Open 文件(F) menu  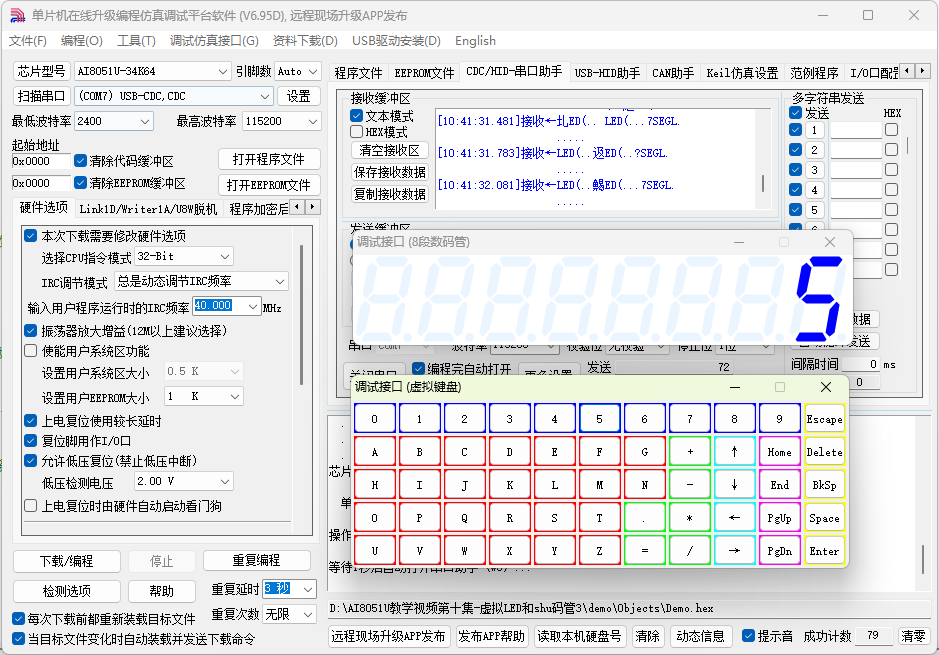28,41
